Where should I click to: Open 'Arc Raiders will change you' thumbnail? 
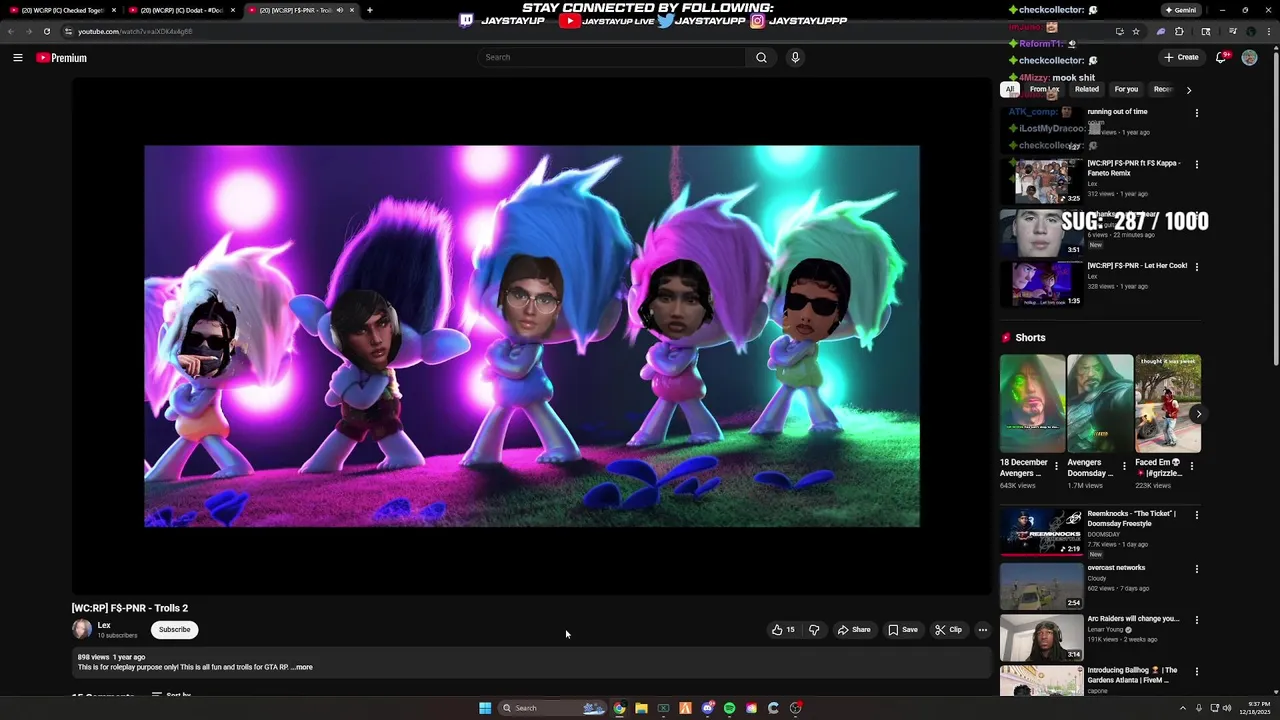tap(1041, 638)
